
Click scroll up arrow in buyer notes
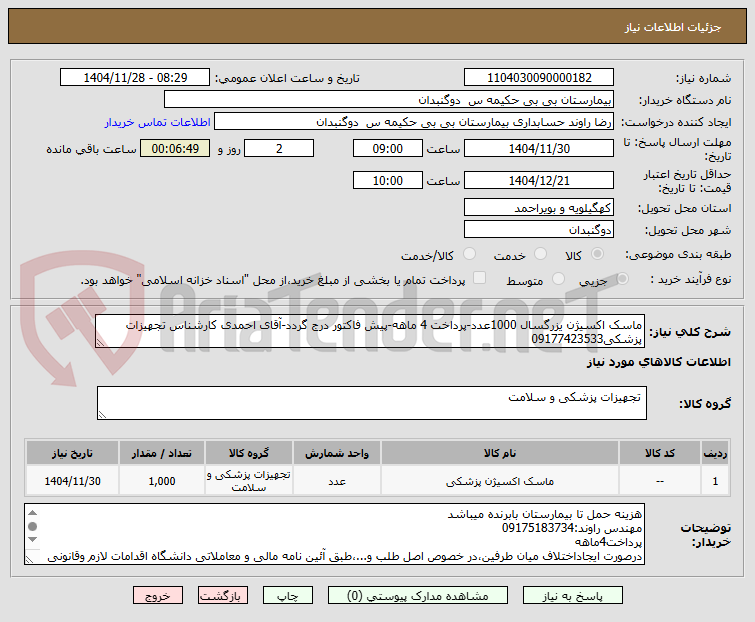pyautogui.click(x=32, y=513)
